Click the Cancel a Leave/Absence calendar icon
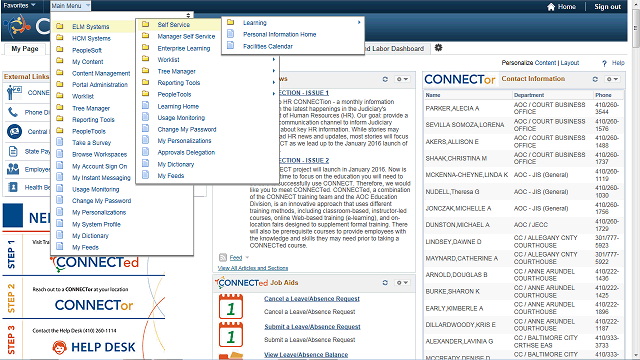Screen dimensions: 640x360 231,306
